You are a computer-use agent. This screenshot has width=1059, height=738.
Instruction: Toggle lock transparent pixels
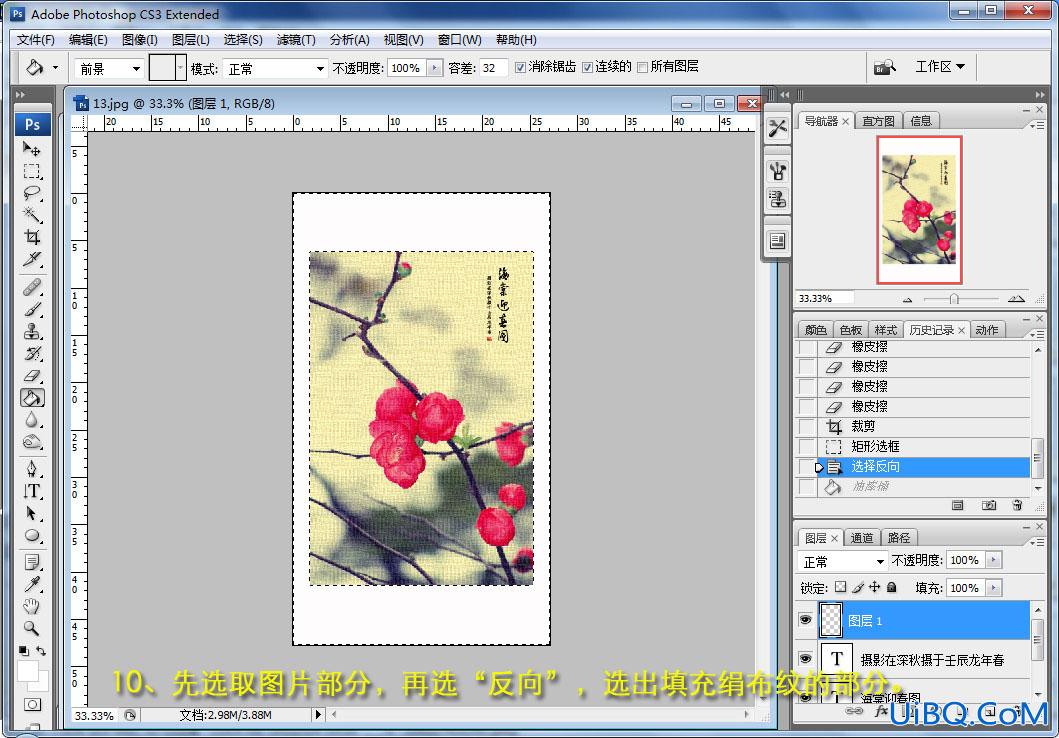[x=840, y=587]
